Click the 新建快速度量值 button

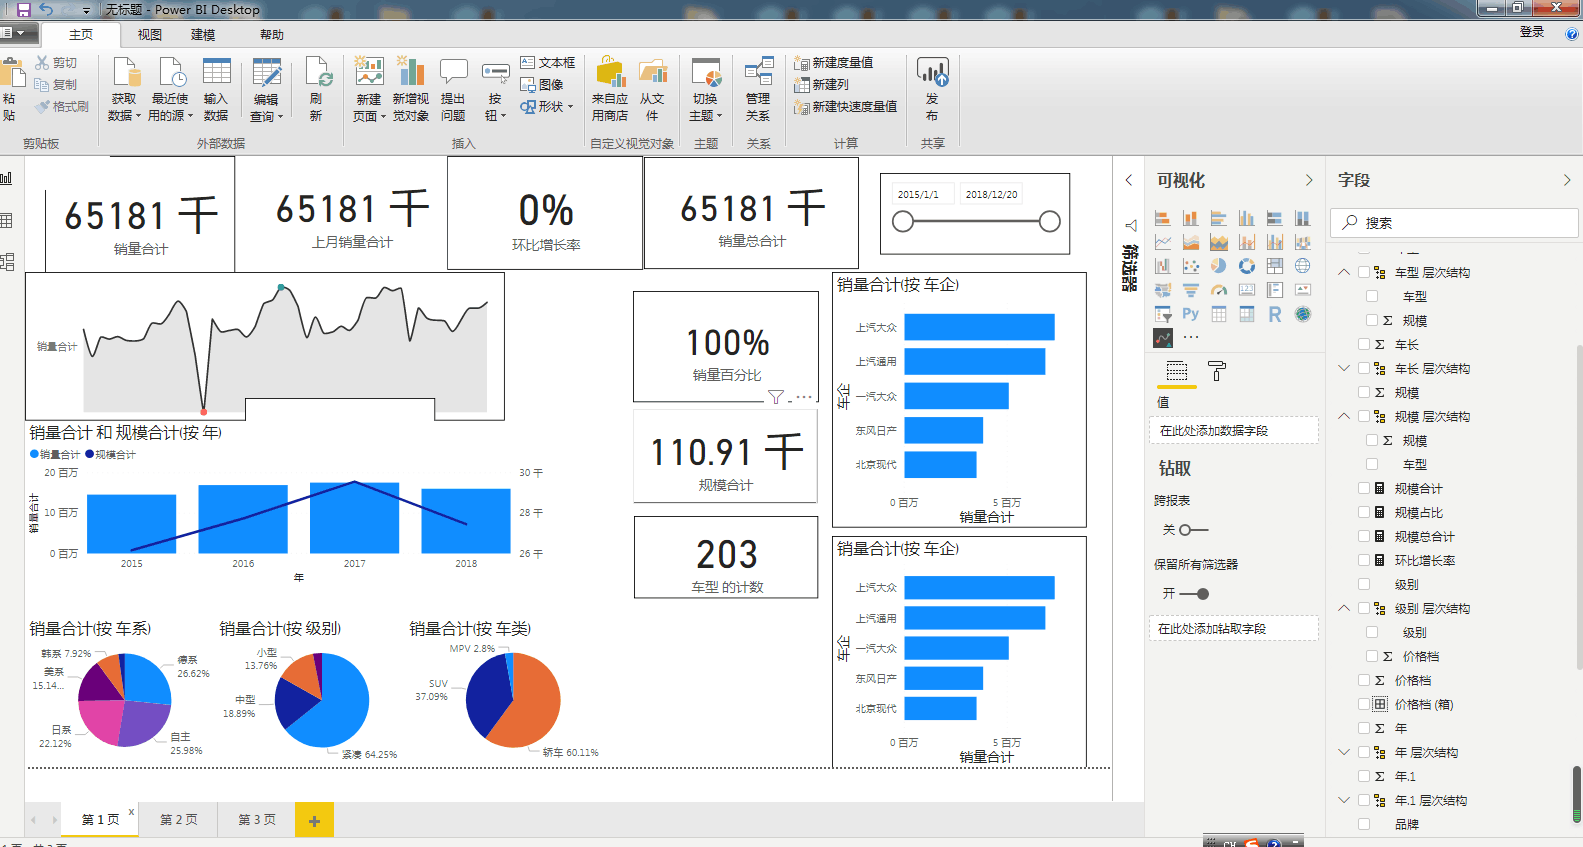[x=845, y=106]
